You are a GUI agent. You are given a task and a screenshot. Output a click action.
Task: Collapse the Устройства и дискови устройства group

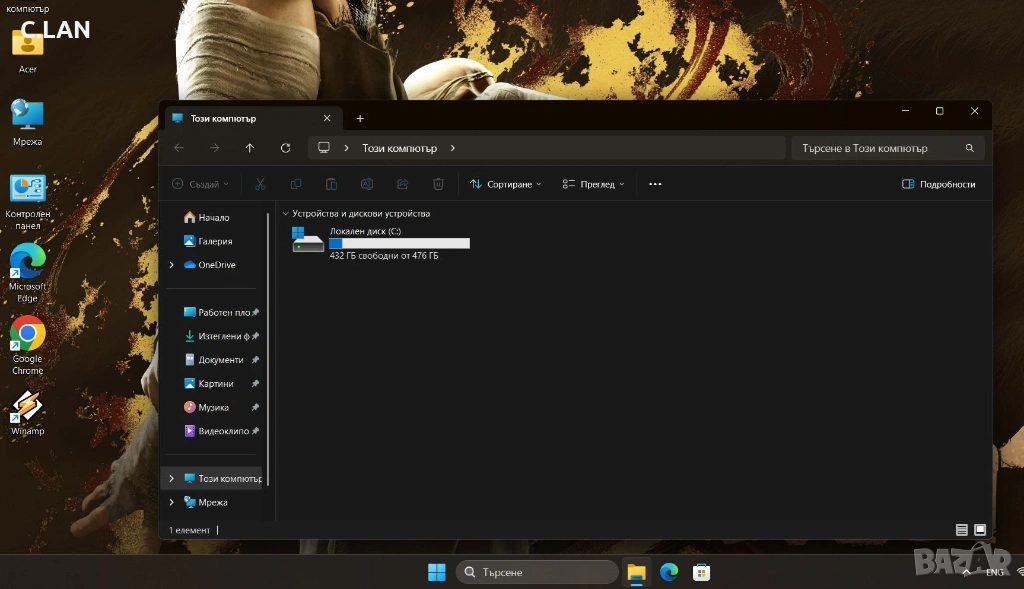[x=286, y=214]
